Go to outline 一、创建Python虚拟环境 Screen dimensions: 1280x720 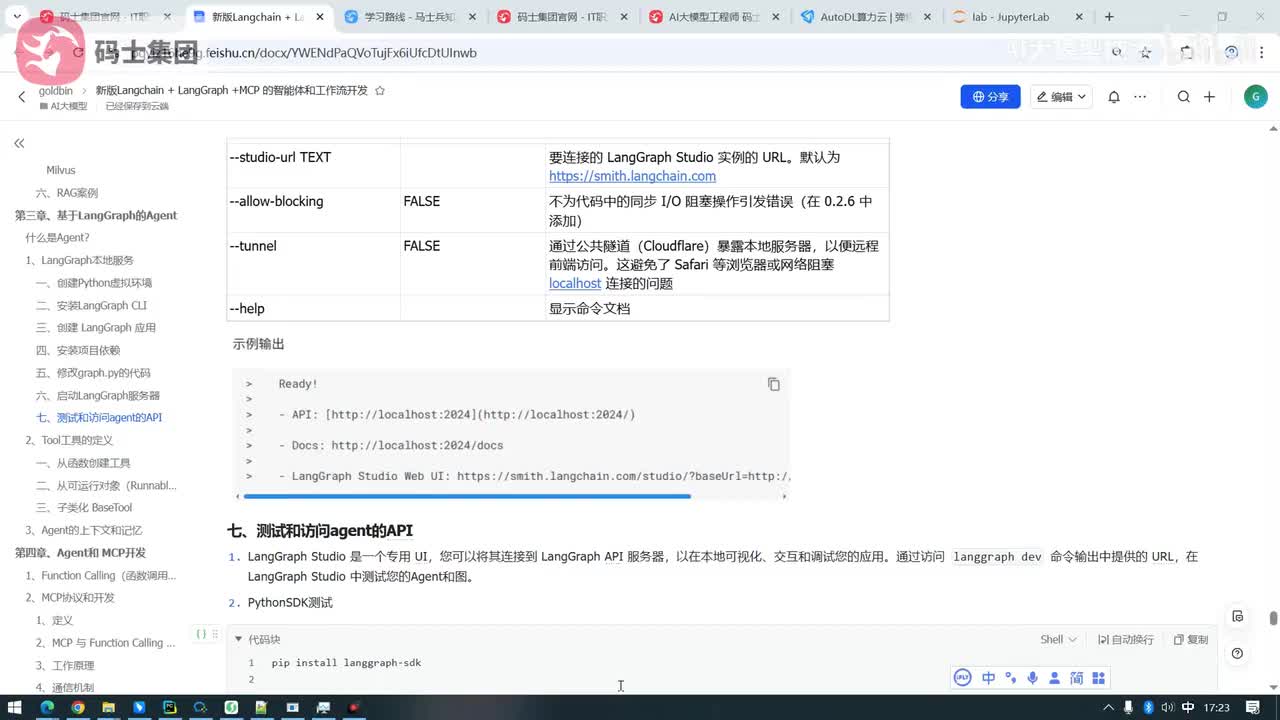click(94, 283)
